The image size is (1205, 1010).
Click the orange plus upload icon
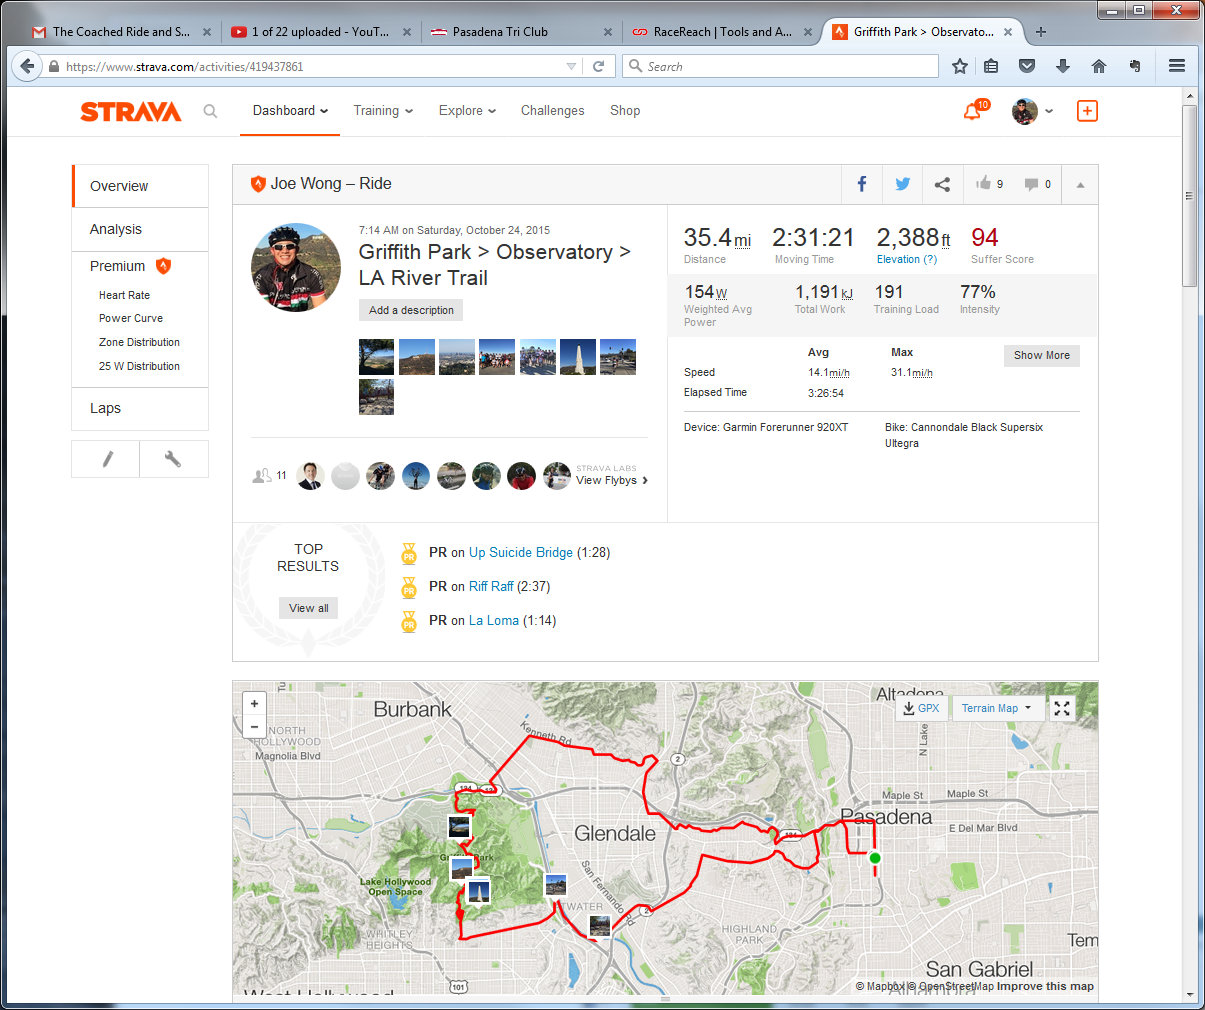coord(1087,111)
